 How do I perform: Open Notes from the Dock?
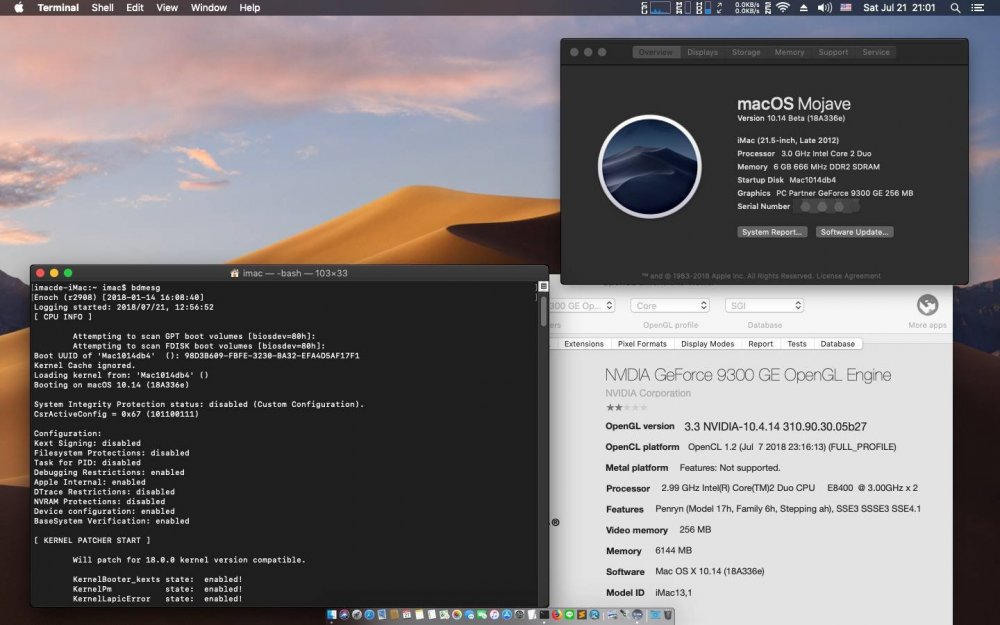coord(419,615)
